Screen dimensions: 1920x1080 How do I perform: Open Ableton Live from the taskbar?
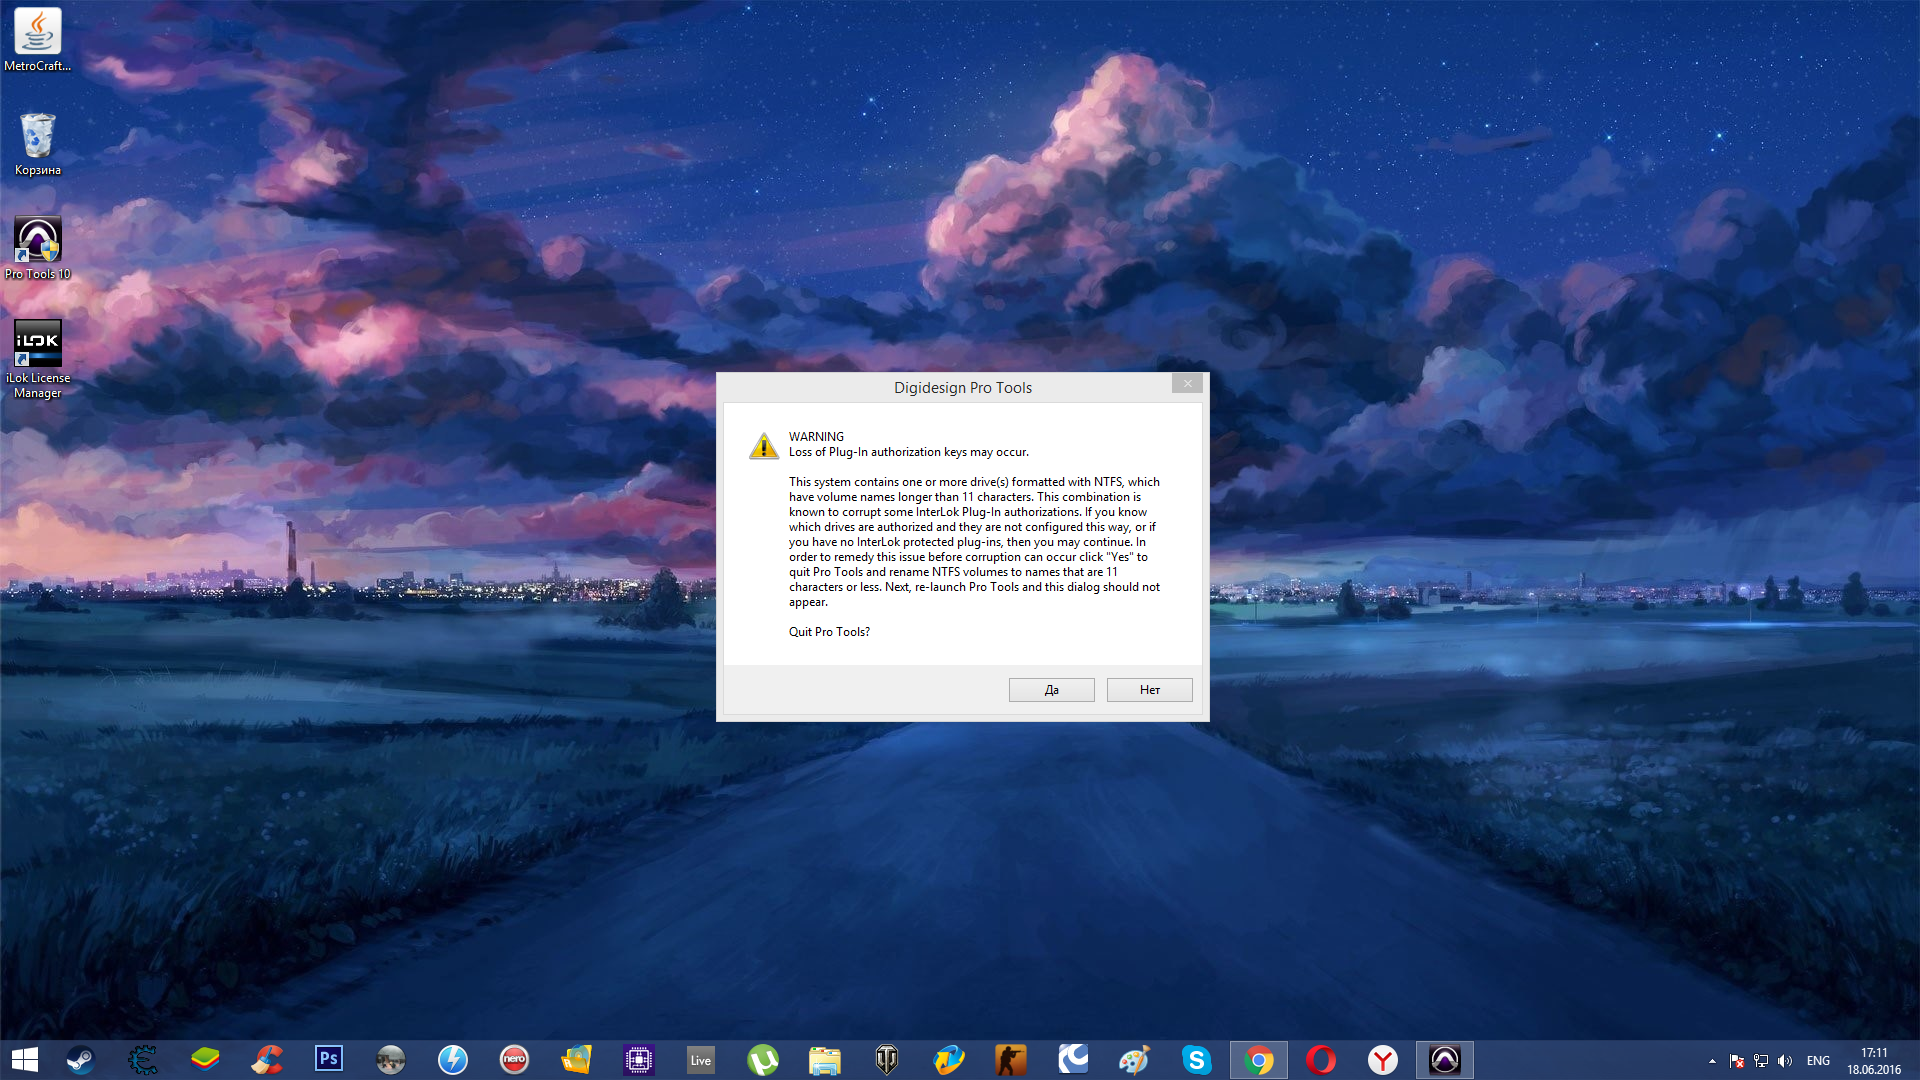(x=701, y=1060)
